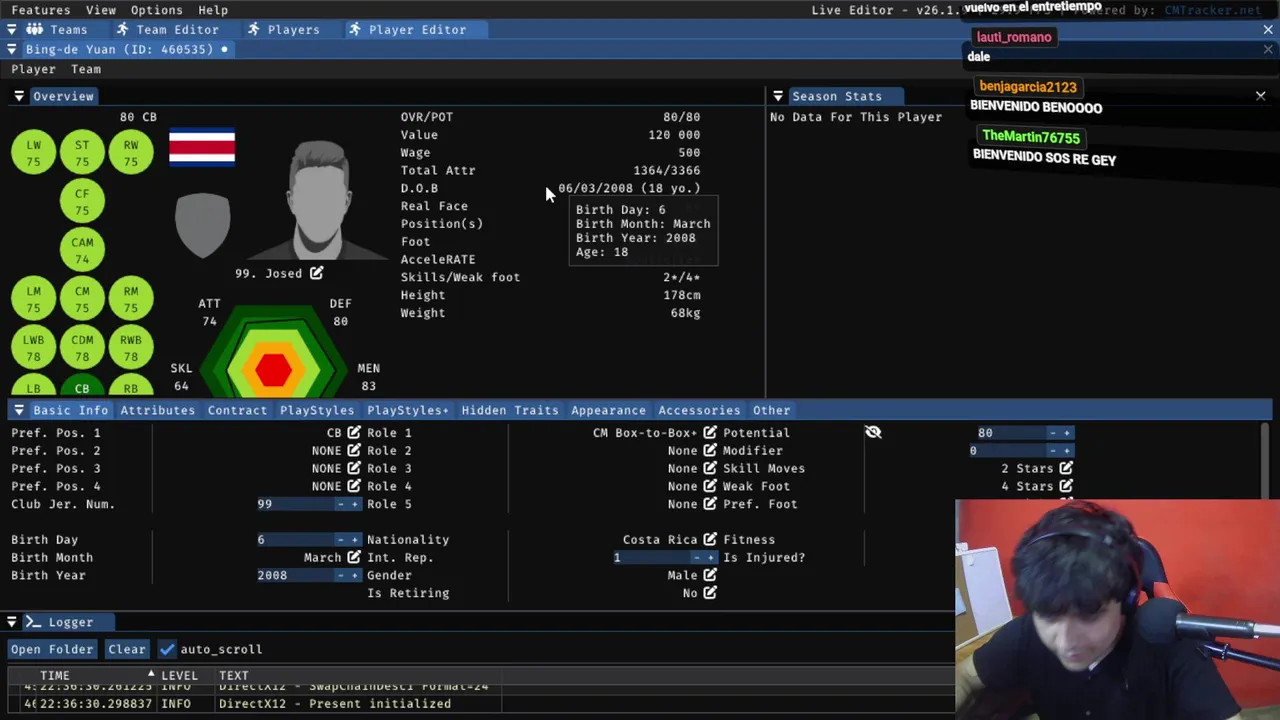Screen dimensions: 1280x720
Task: Decrease Modifier value
Action: pos(1054,451)
